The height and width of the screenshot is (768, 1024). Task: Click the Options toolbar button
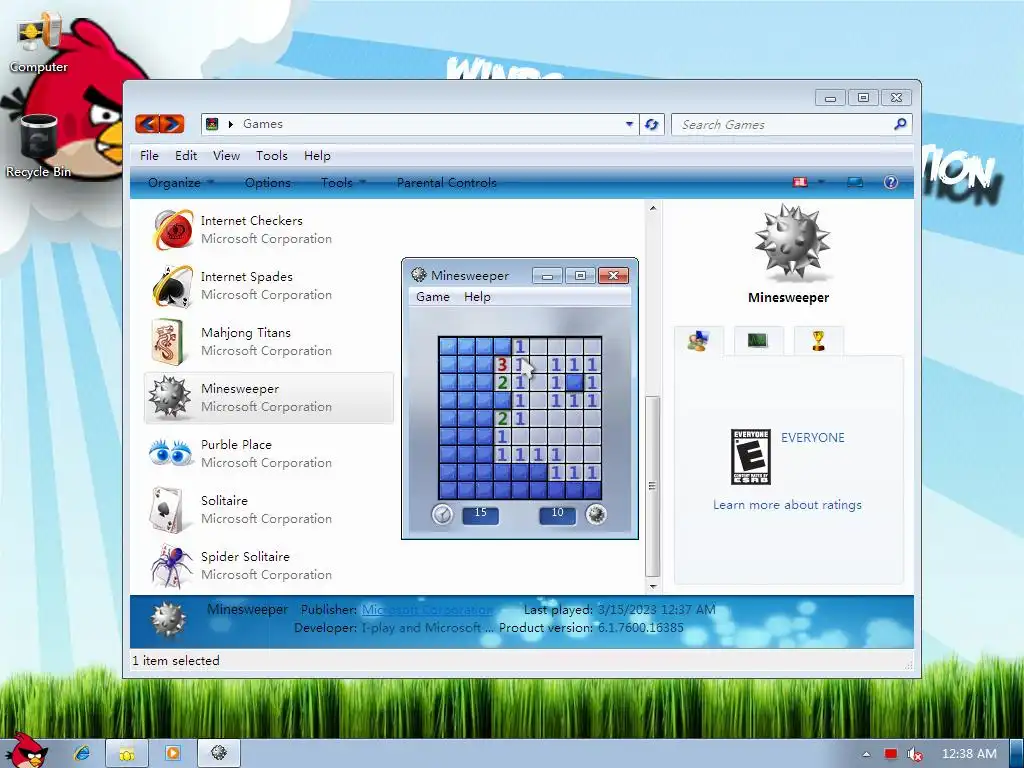coord(268,183)
